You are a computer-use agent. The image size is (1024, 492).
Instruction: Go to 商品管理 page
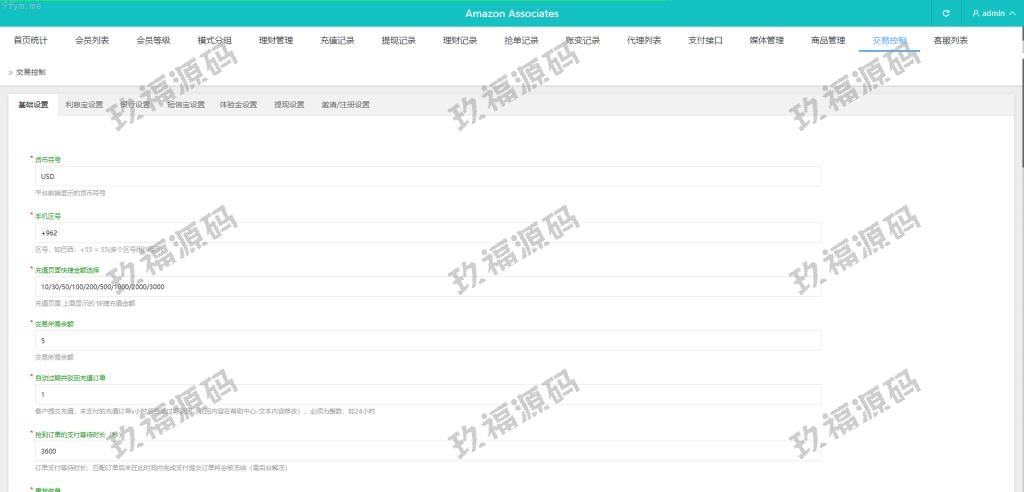click(x=828, y=41)
